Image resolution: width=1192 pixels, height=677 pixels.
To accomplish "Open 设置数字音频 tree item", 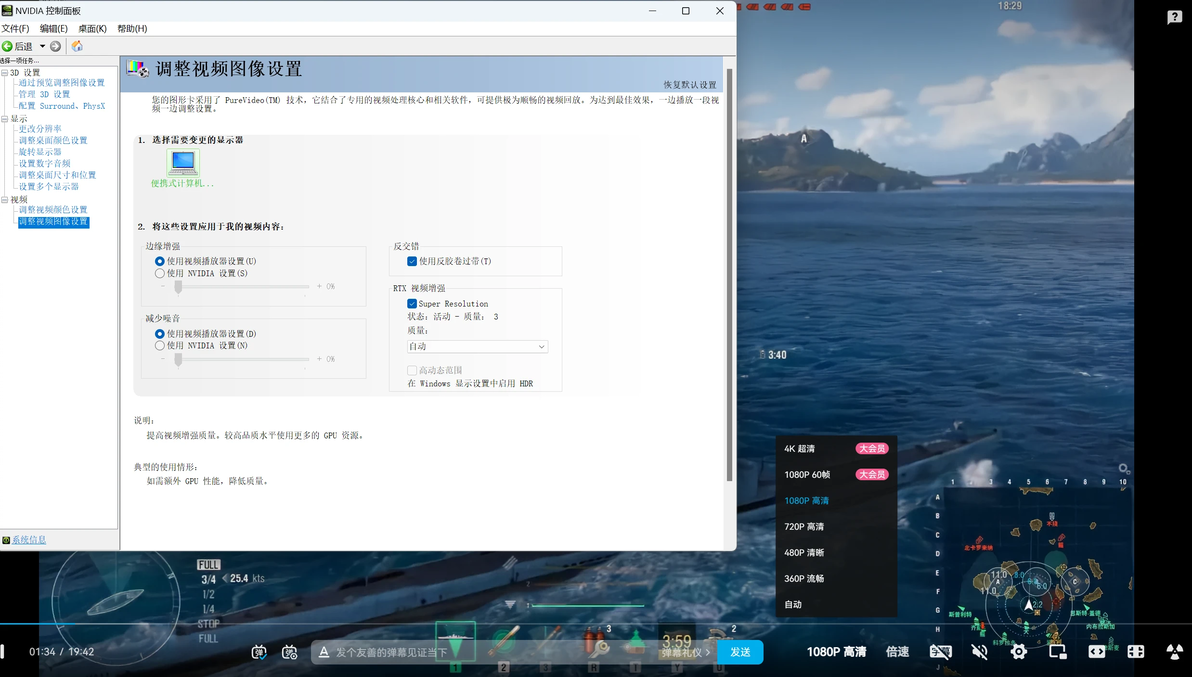I will tap(45, 163).
